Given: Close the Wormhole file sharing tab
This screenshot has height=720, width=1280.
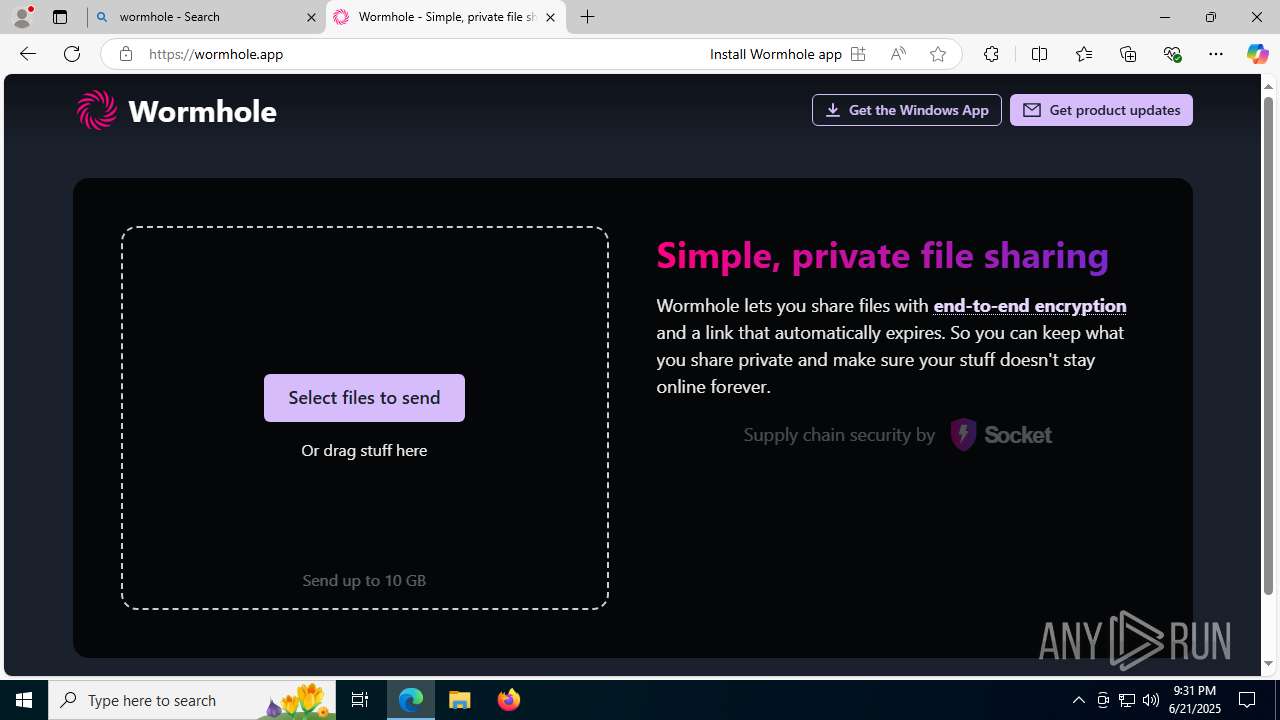Looking at the screenshot, I should pyautogui.click(x=550, y=17).
